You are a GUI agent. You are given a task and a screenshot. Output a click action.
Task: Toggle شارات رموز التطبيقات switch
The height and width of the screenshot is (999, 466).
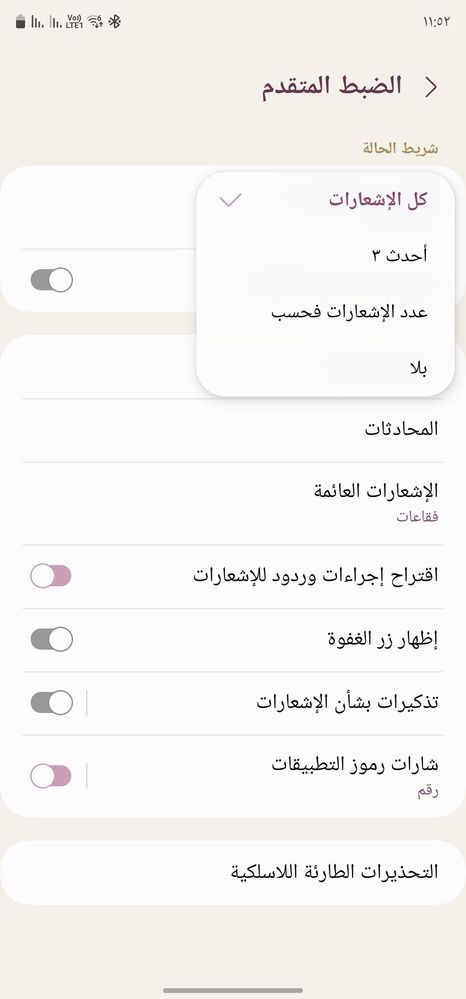coord(51,776)
